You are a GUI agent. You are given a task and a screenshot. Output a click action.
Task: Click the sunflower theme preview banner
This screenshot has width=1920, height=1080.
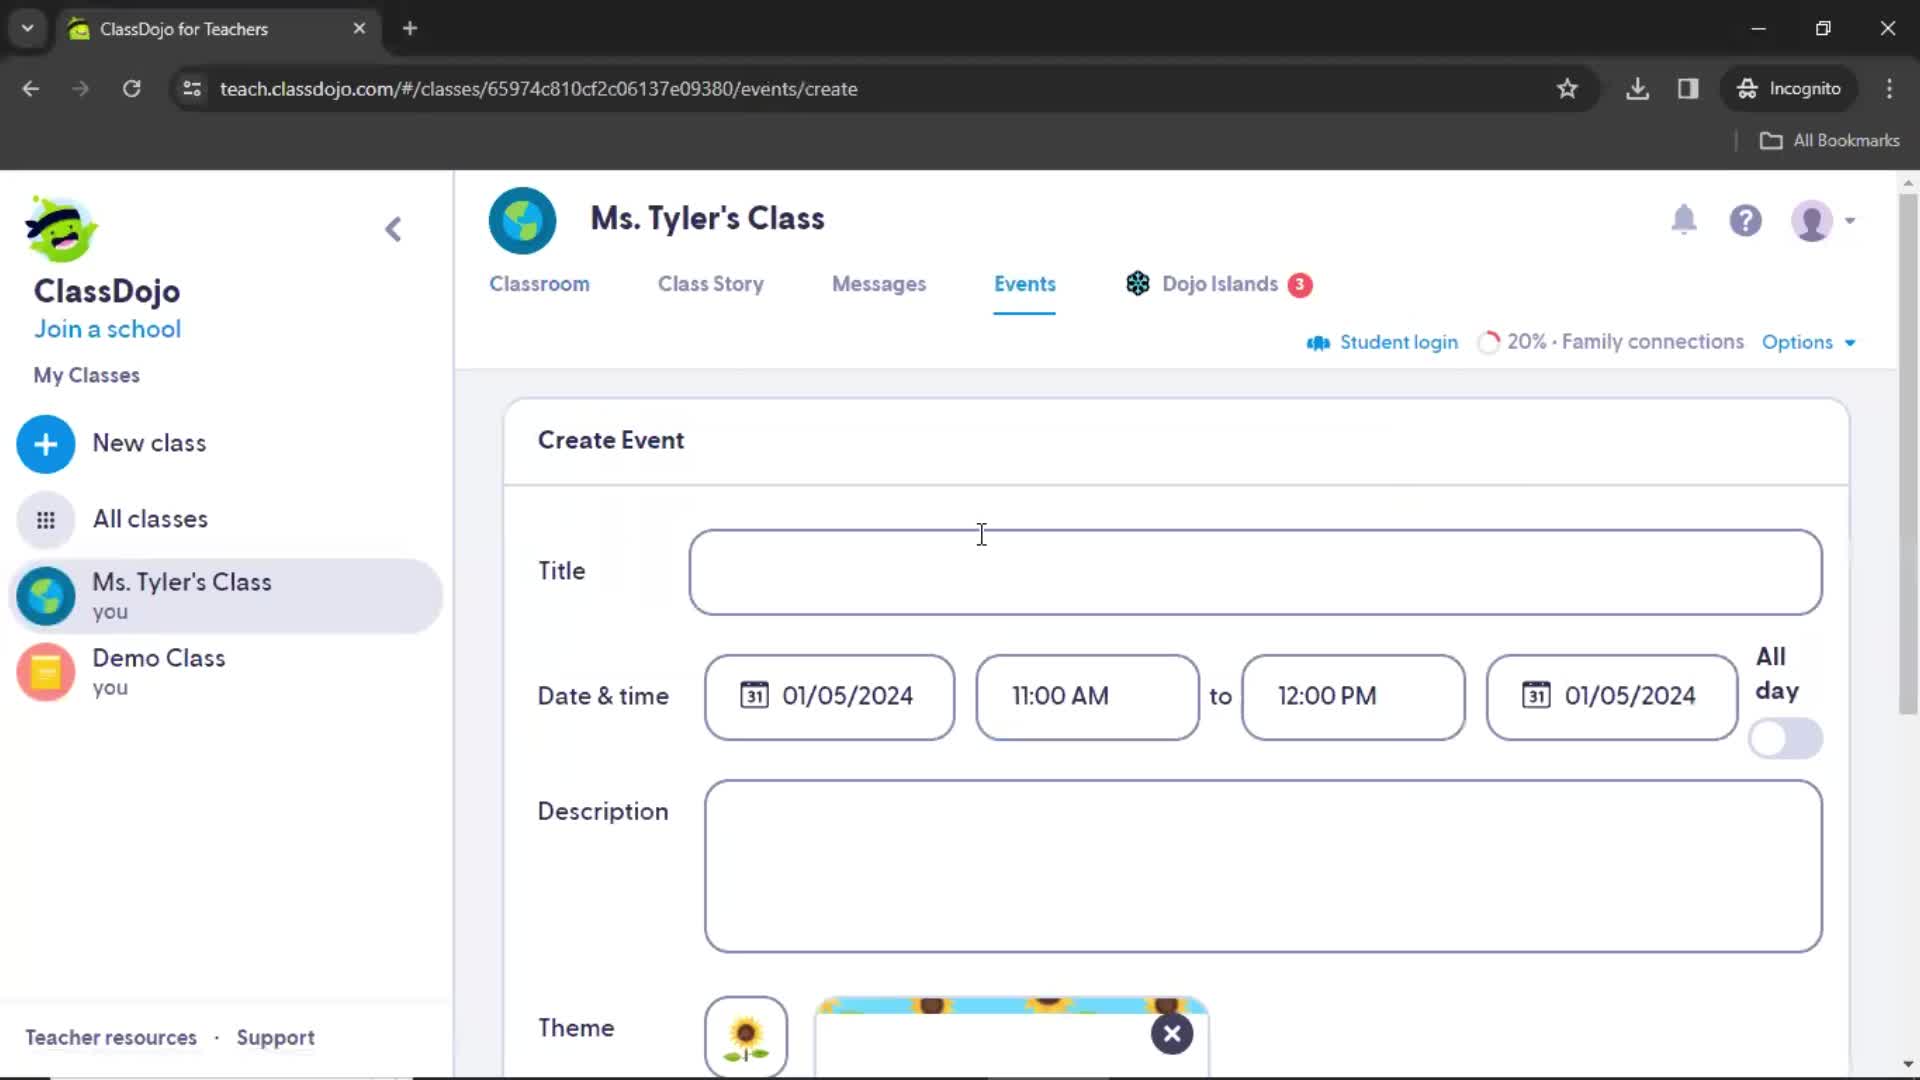click(1012, 1037)
